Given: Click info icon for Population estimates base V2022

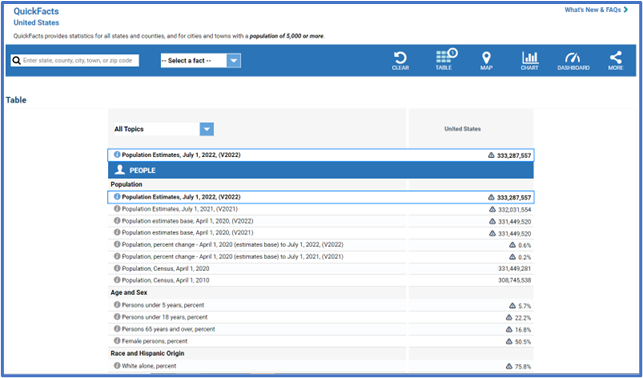Looking at the screenshot, I should coord(117,221).
